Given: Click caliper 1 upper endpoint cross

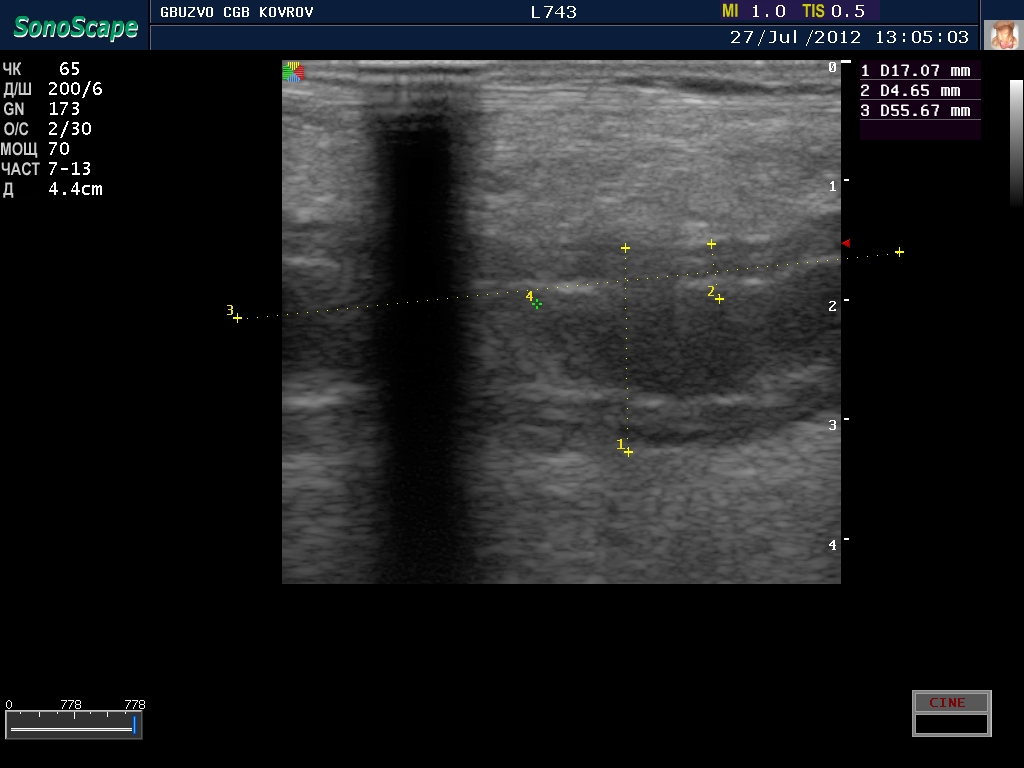Looking at the screenshot, I should (x=625, y=248).
